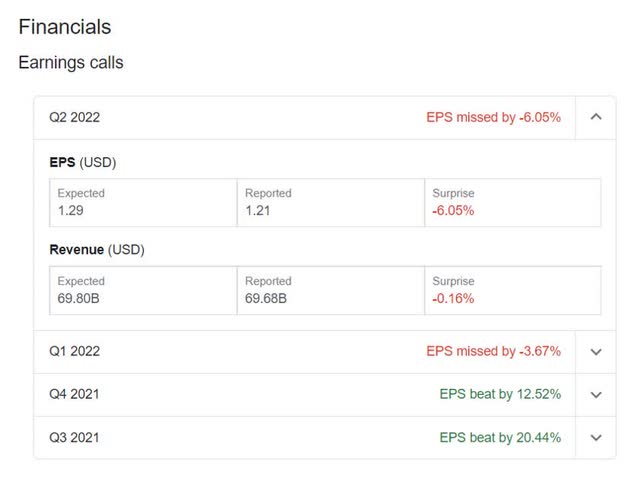Click 'EPS beat by 12.52%' text

(500, 395)
